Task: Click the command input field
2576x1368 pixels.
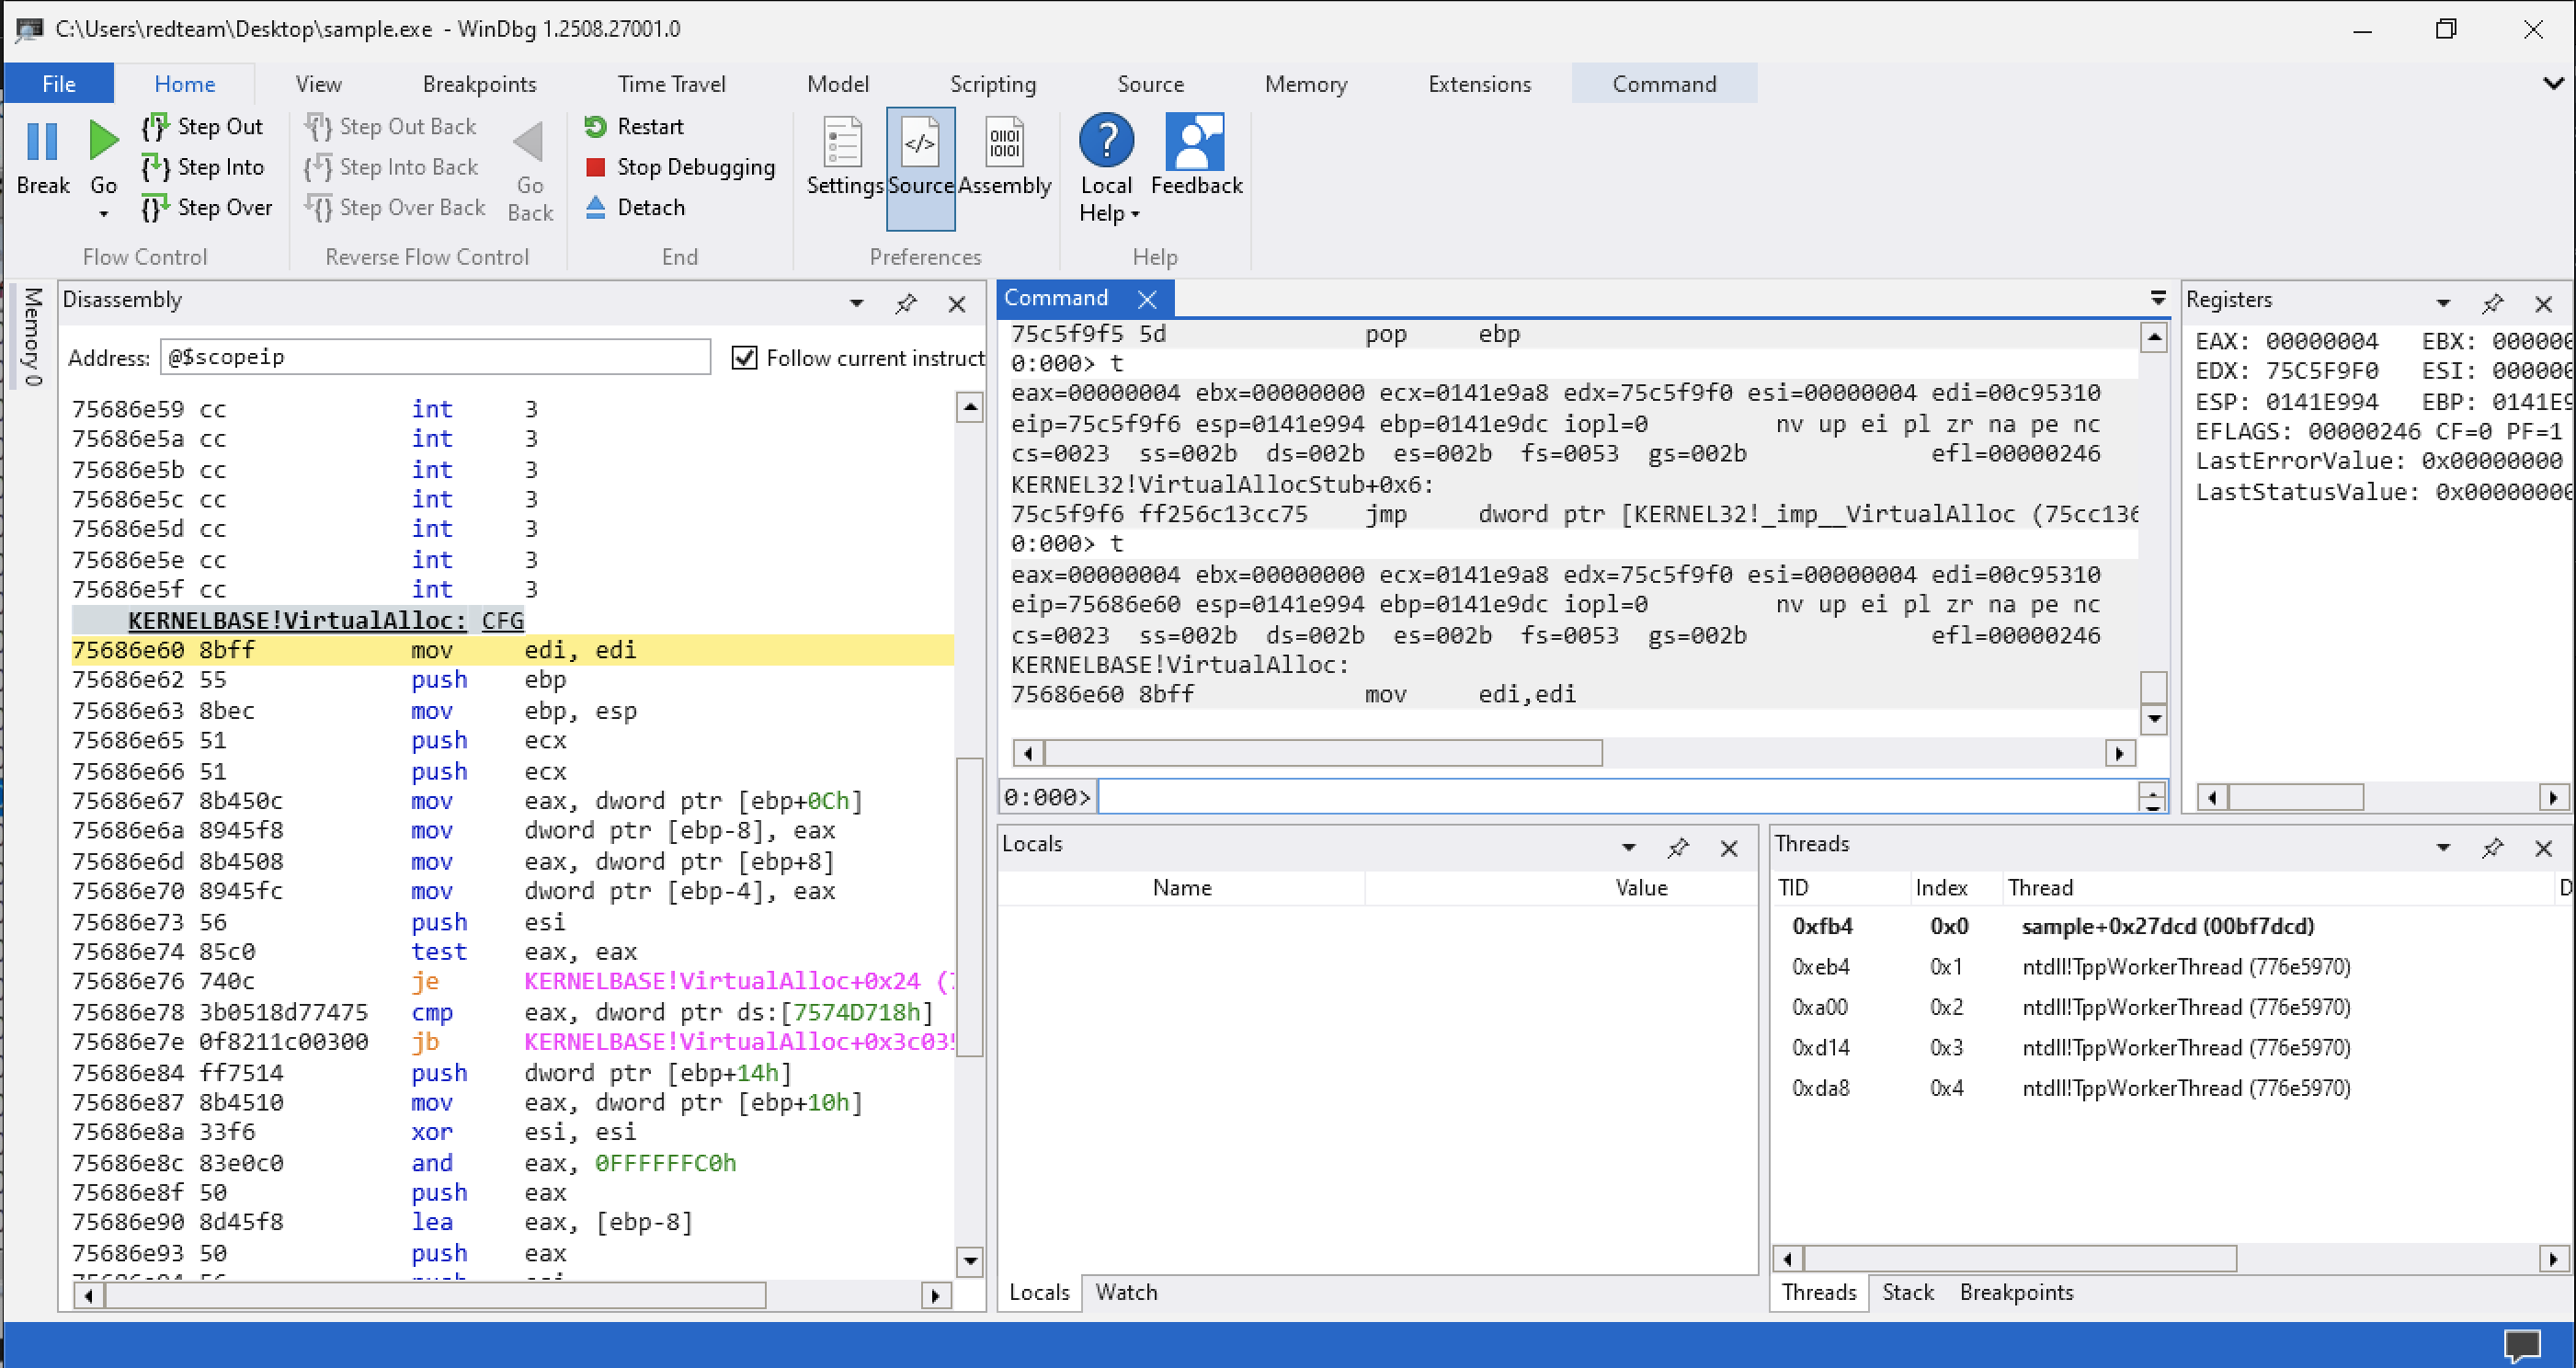Action: pyautogui.click(x=1617, y=797)
